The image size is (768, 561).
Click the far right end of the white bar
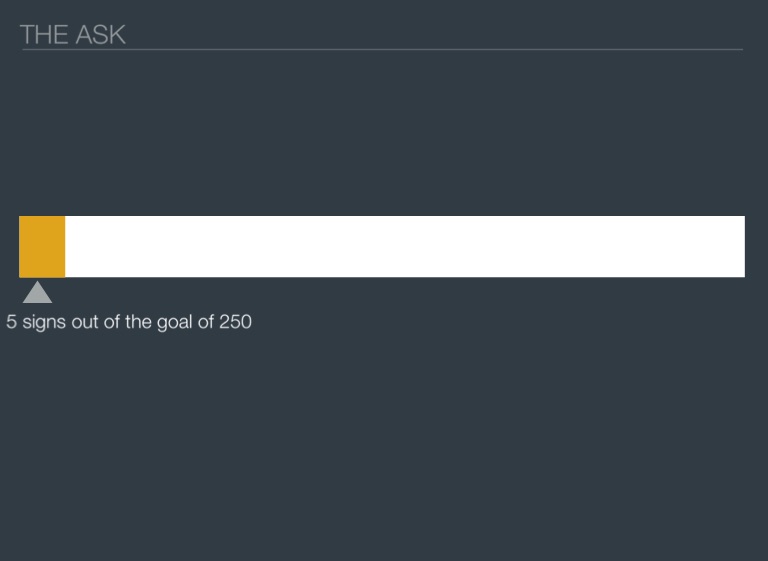pos(740,246)
